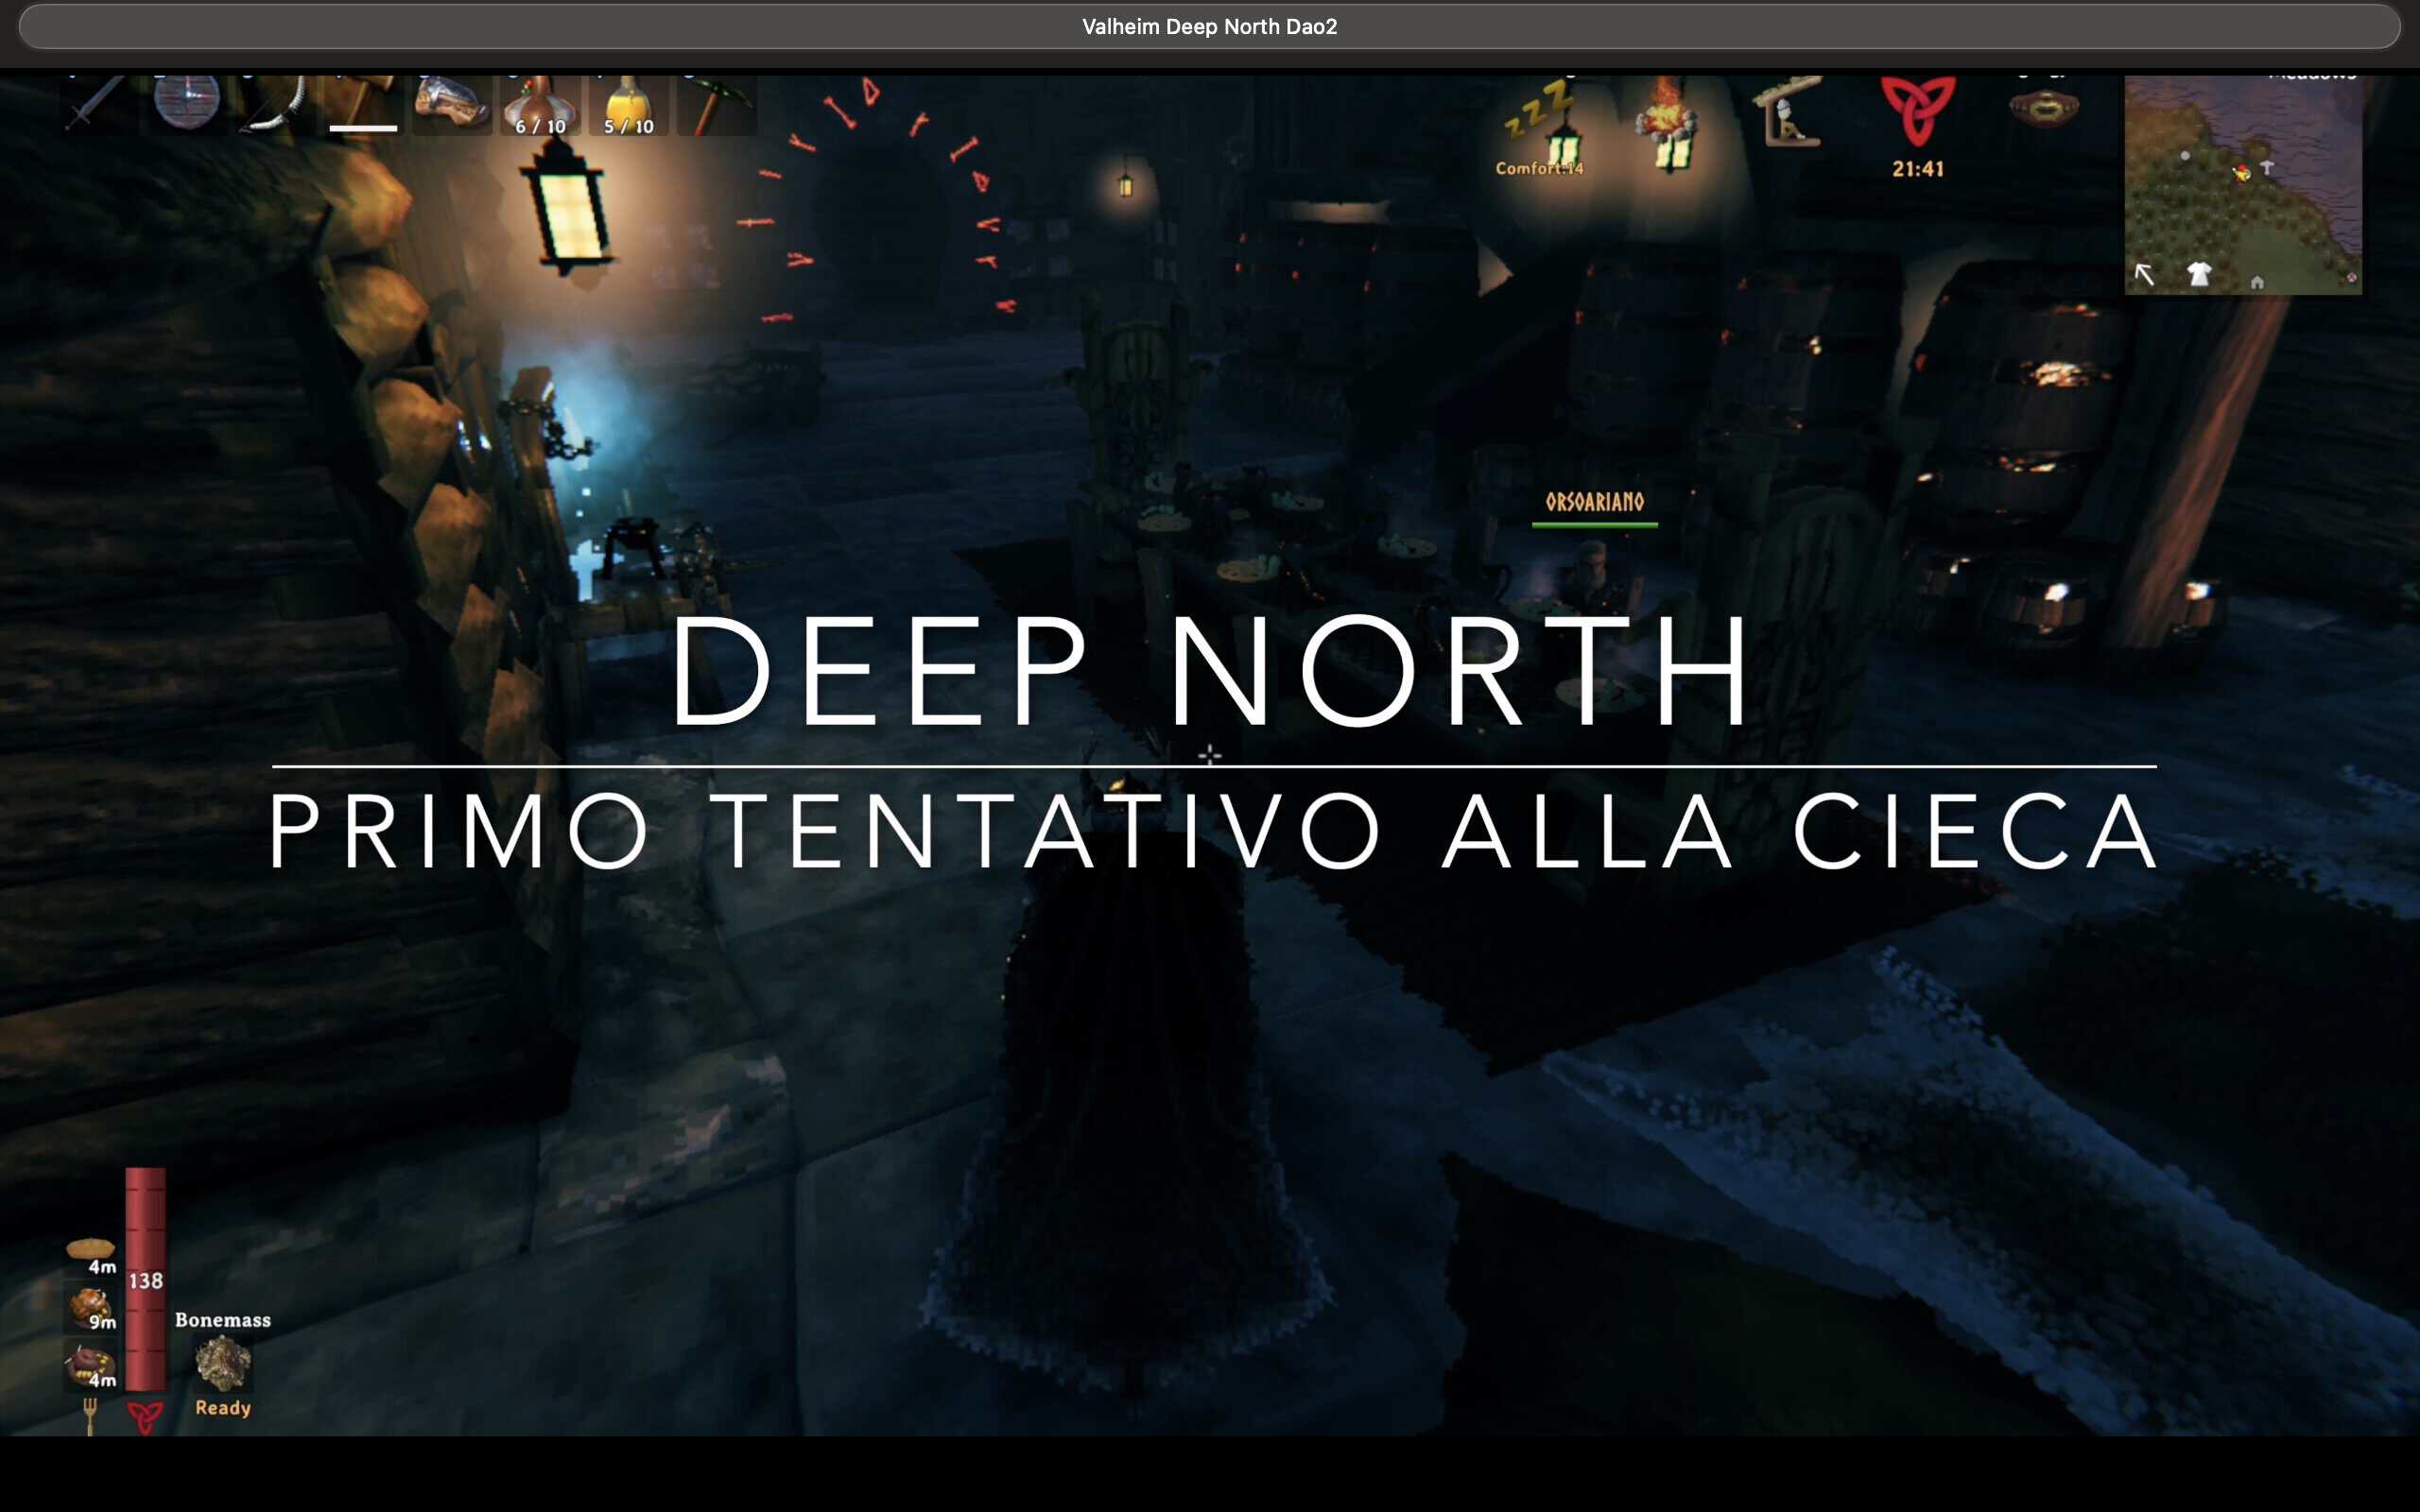Select the round shield hotbar slot
Screen dimensions: 2420x1512
[187, 103]
